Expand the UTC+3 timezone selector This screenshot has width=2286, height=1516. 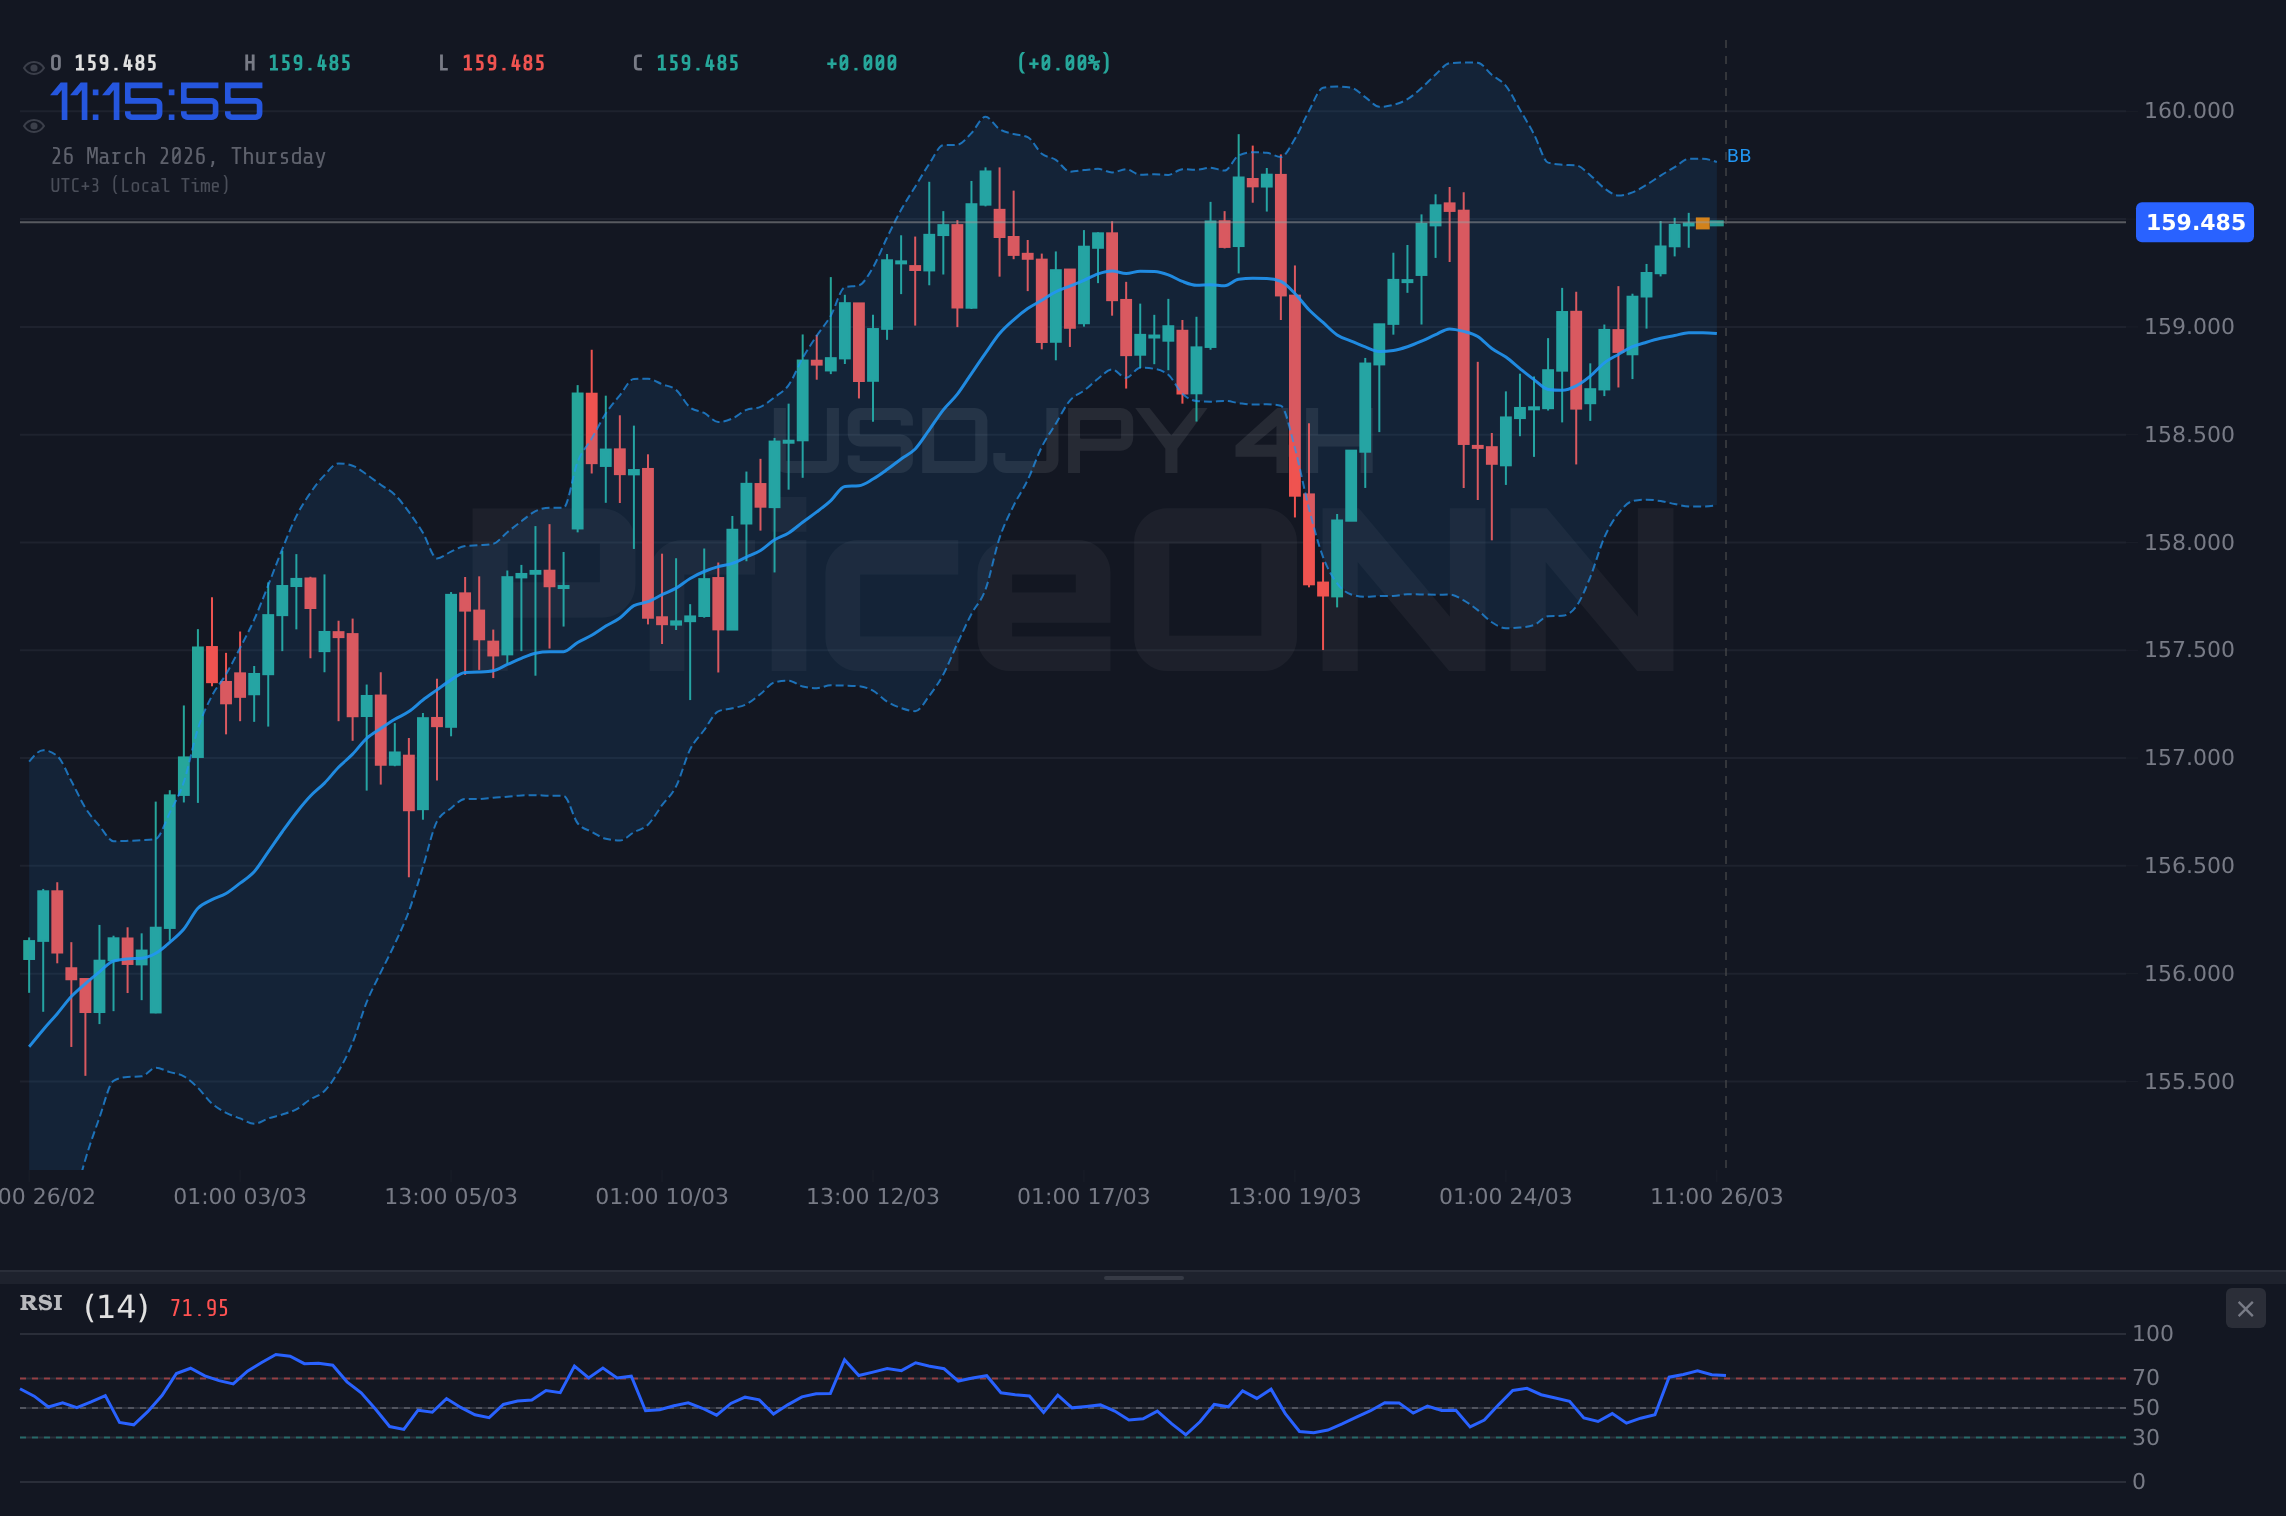[141, 185]
